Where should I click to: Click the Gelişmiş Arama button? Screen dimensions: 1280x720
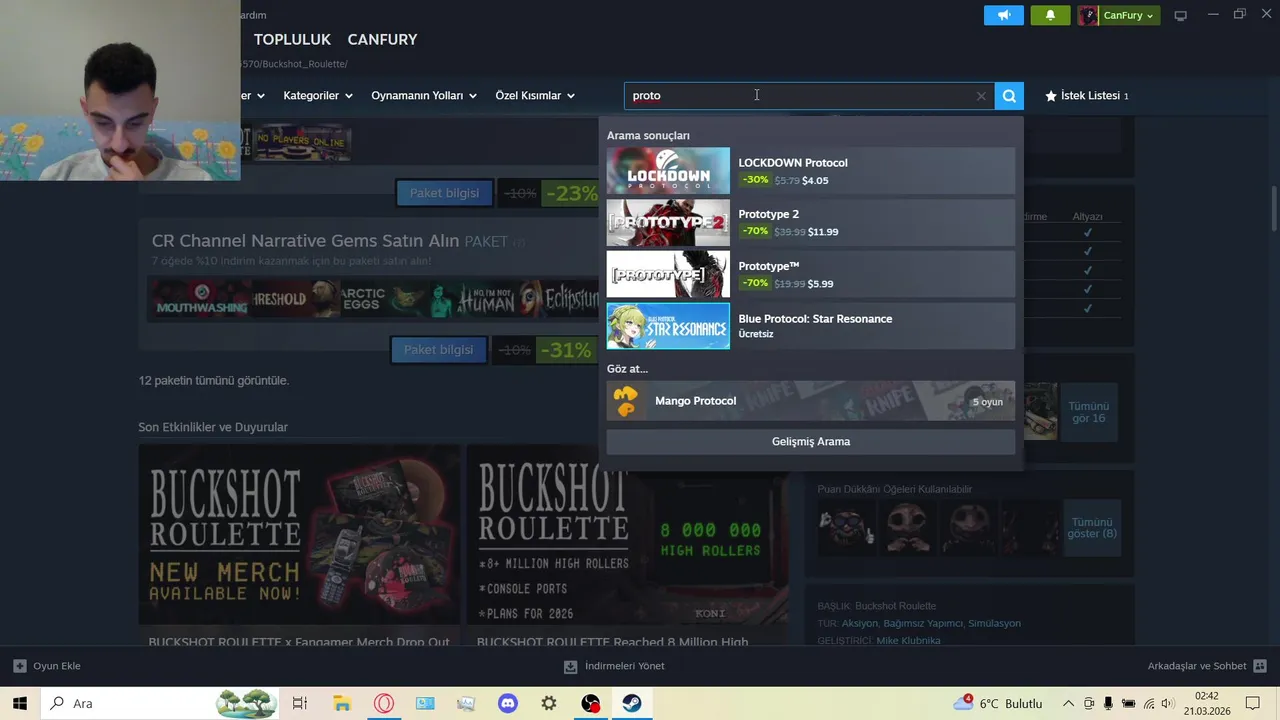tap(811, 442)
